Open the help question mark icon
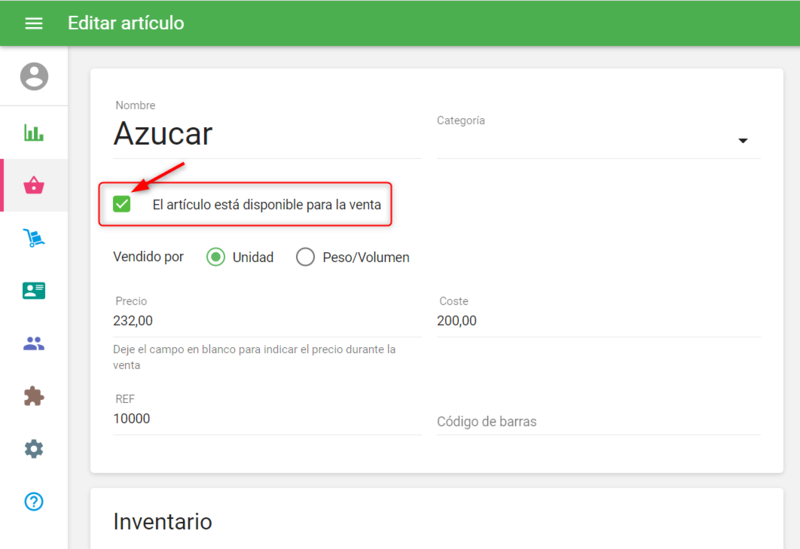The height and width of the screenshot is (549, 800). coord(34,502)
